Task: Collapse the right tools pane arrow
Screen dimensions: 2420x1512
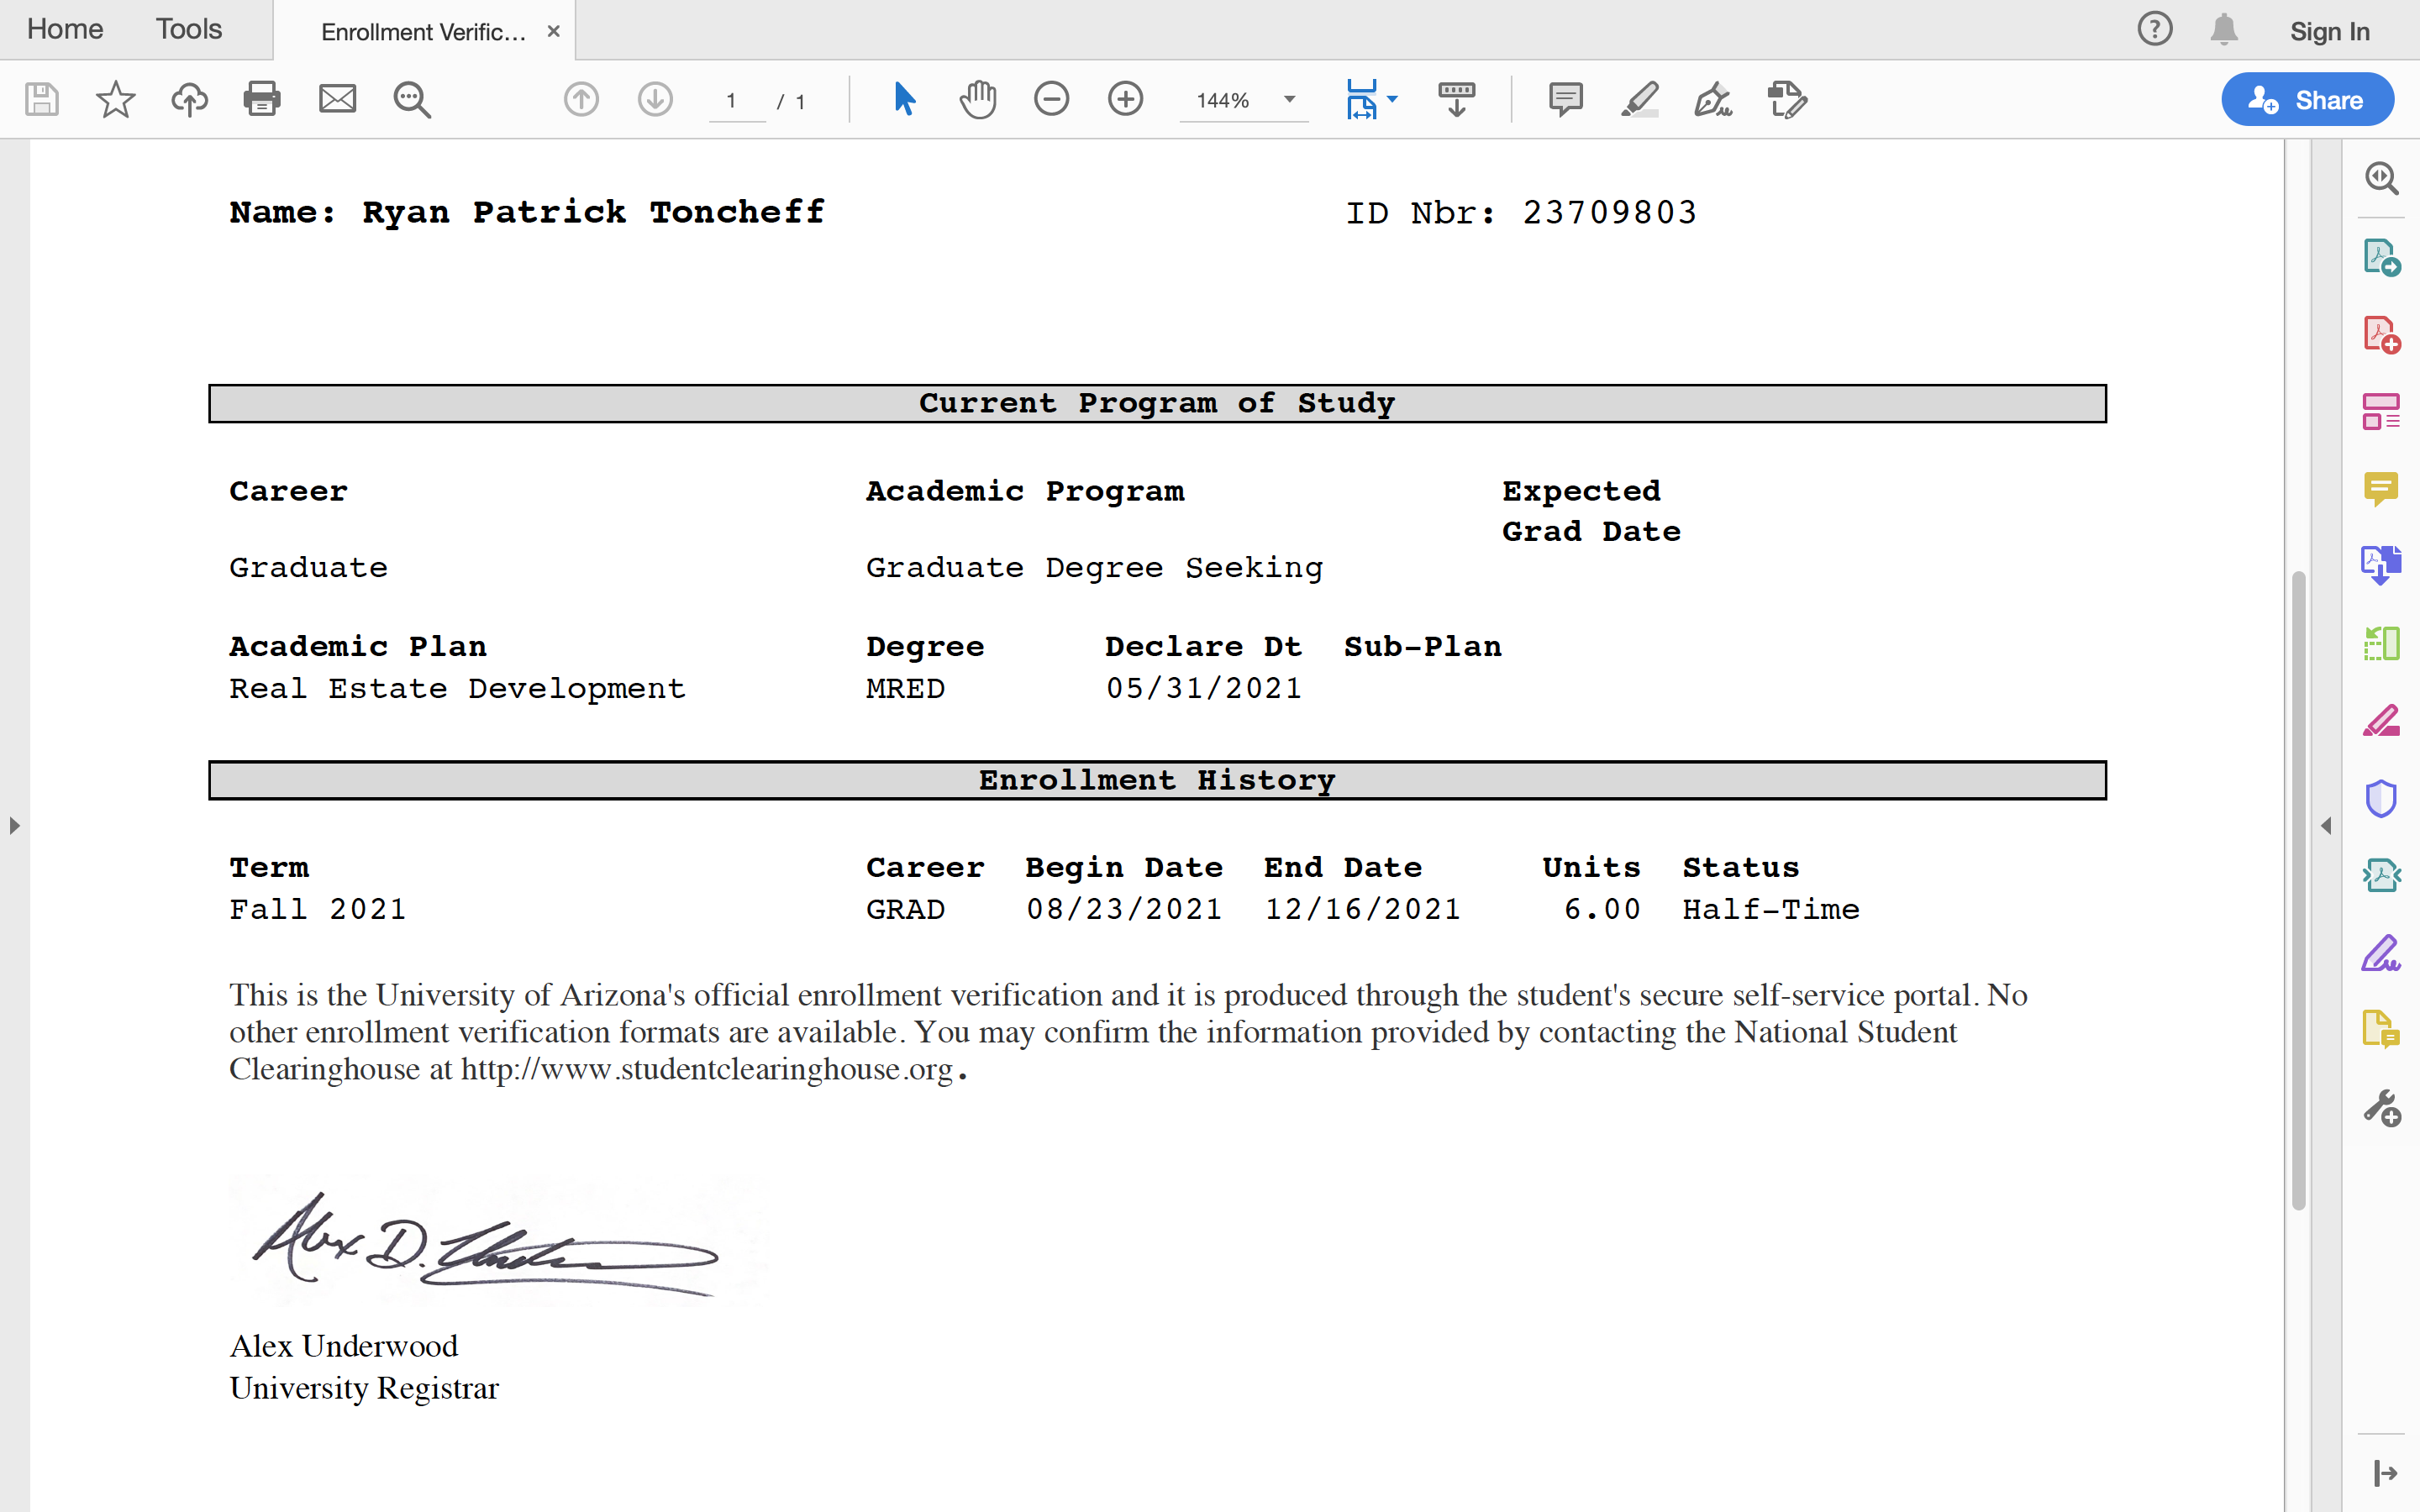Action: [x=2326, y=826]
